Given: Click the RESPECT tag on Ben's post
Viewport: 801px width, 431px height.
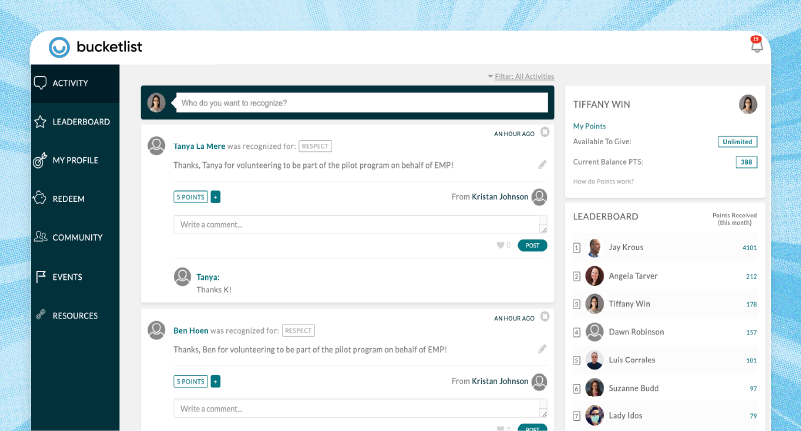Looking at the screenshot, I should pos(298,330).
